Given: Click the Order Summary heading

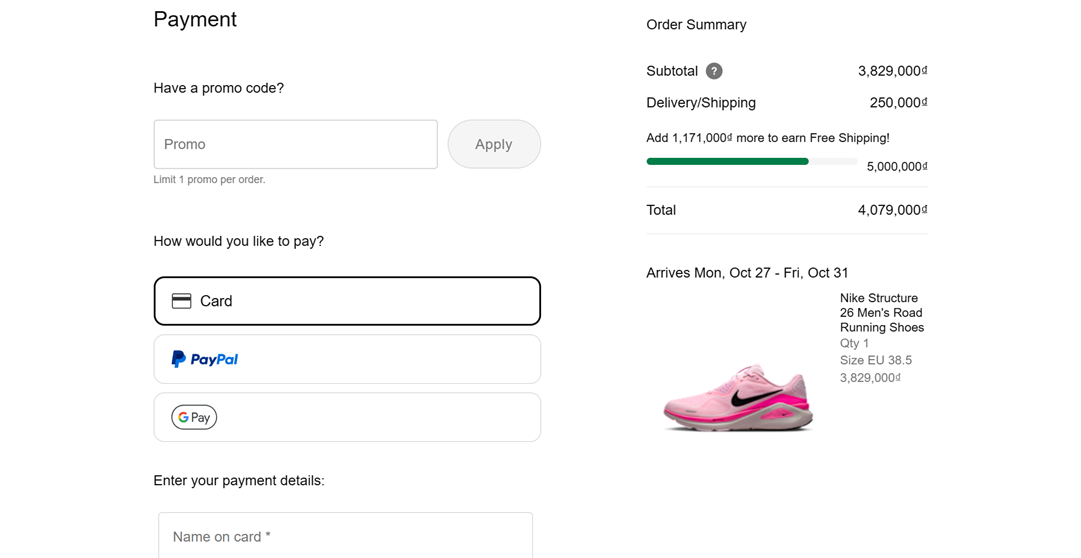Looking at the screenshot, I should 696,25.
